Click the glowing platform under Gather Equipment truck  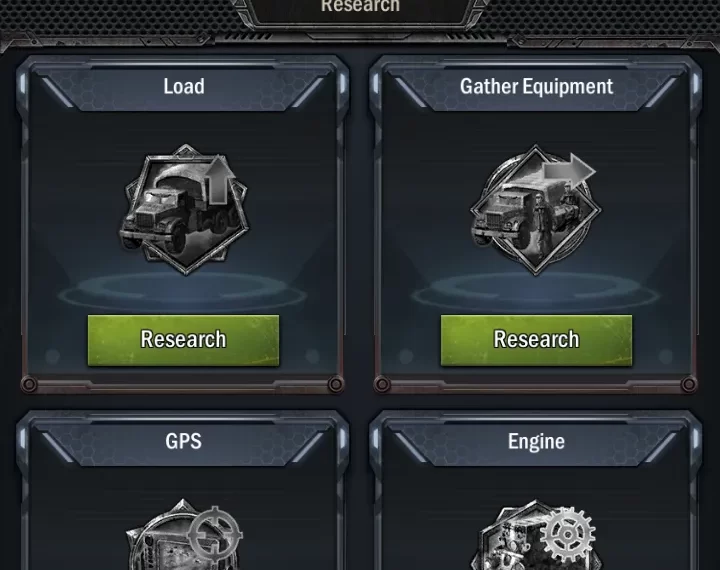pyautogui.click(x=535, y=290)
